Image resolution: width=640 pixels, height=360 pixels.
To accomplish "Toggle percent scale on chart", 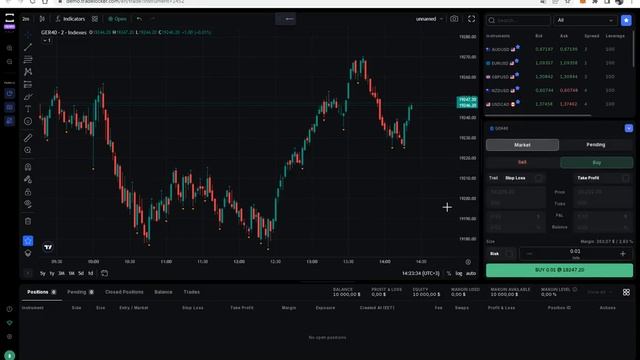I will 449,273.
